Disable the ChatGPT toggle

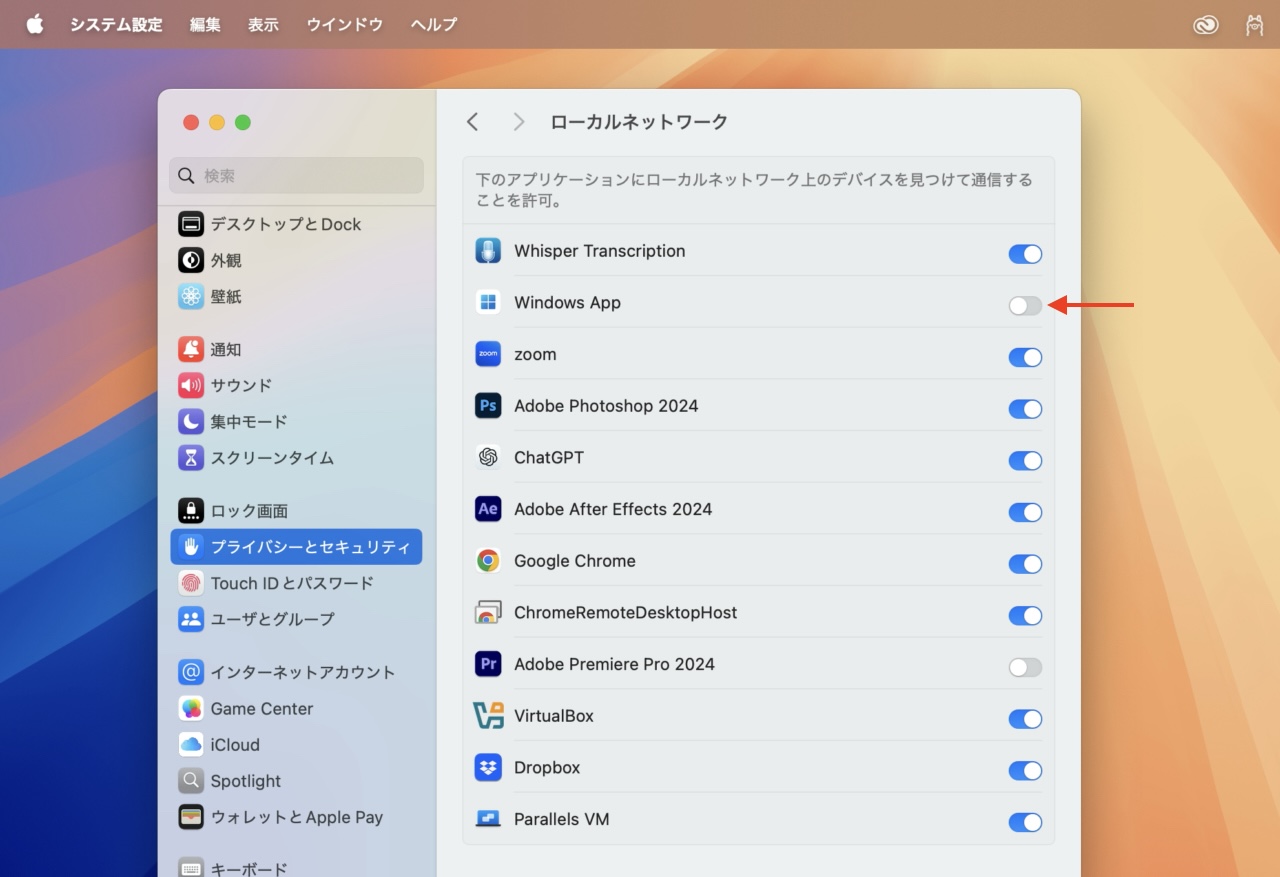(1025, 461)
